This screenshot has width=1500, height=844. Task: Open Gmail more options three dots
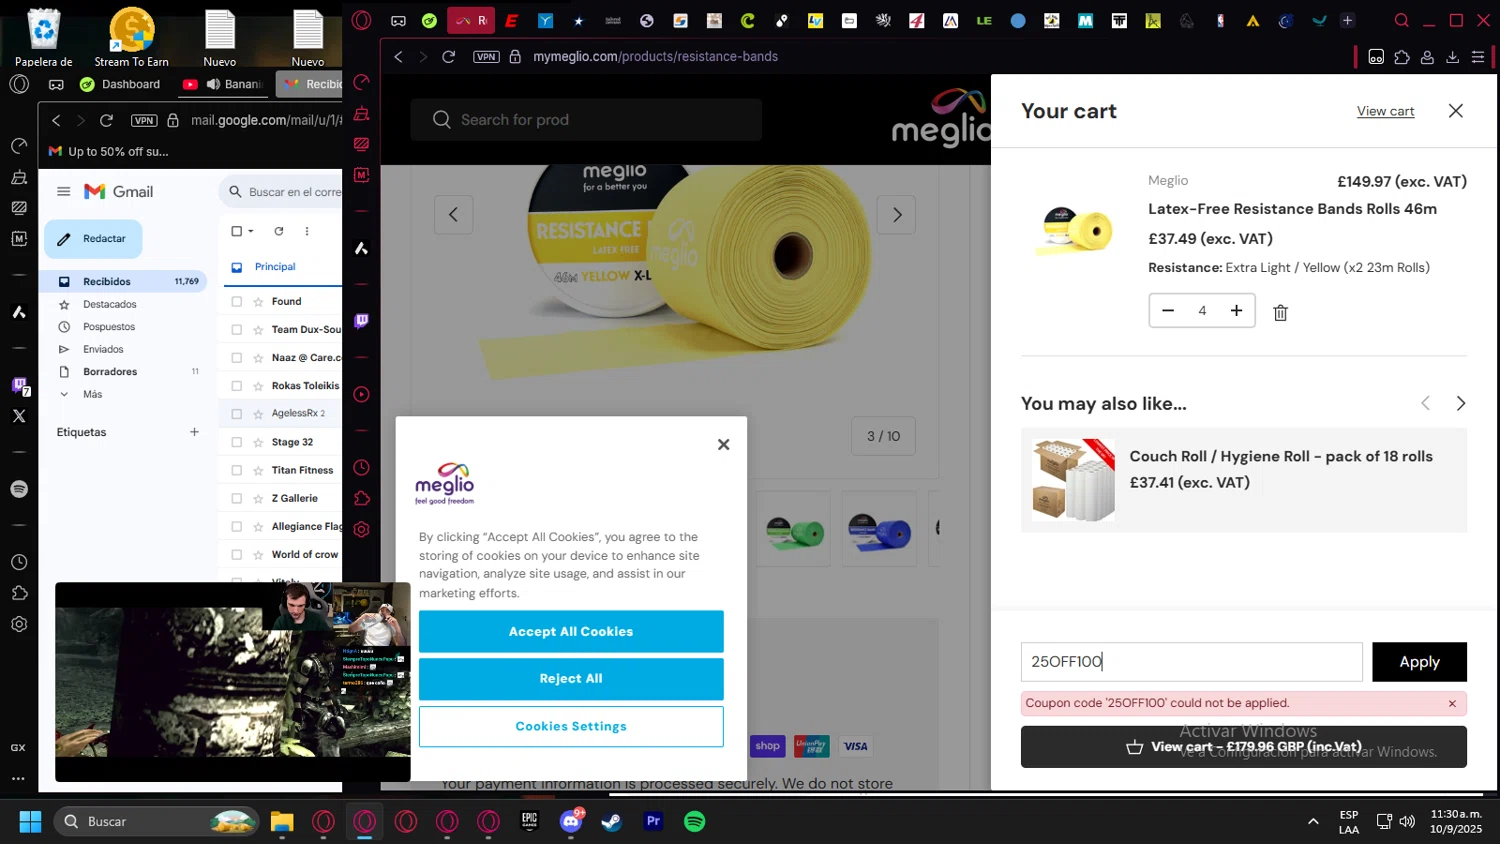click(307, 232)
